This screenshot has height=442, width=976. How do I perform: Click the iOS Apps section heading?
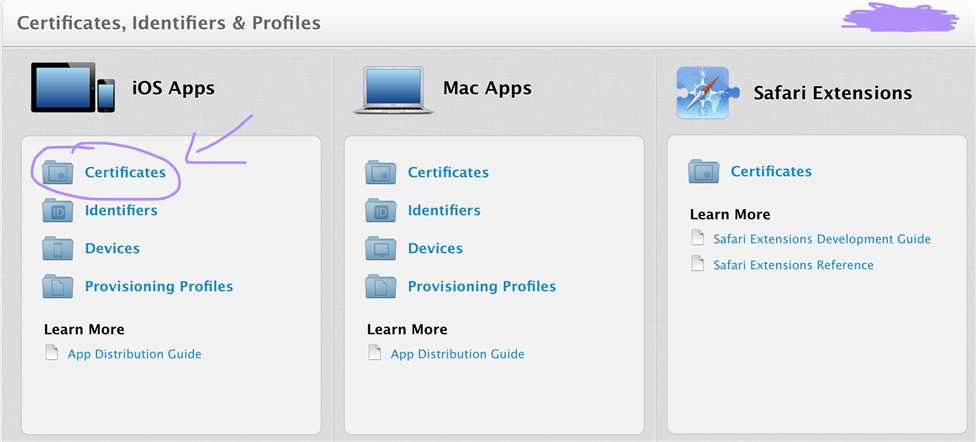tap(173, 88)
